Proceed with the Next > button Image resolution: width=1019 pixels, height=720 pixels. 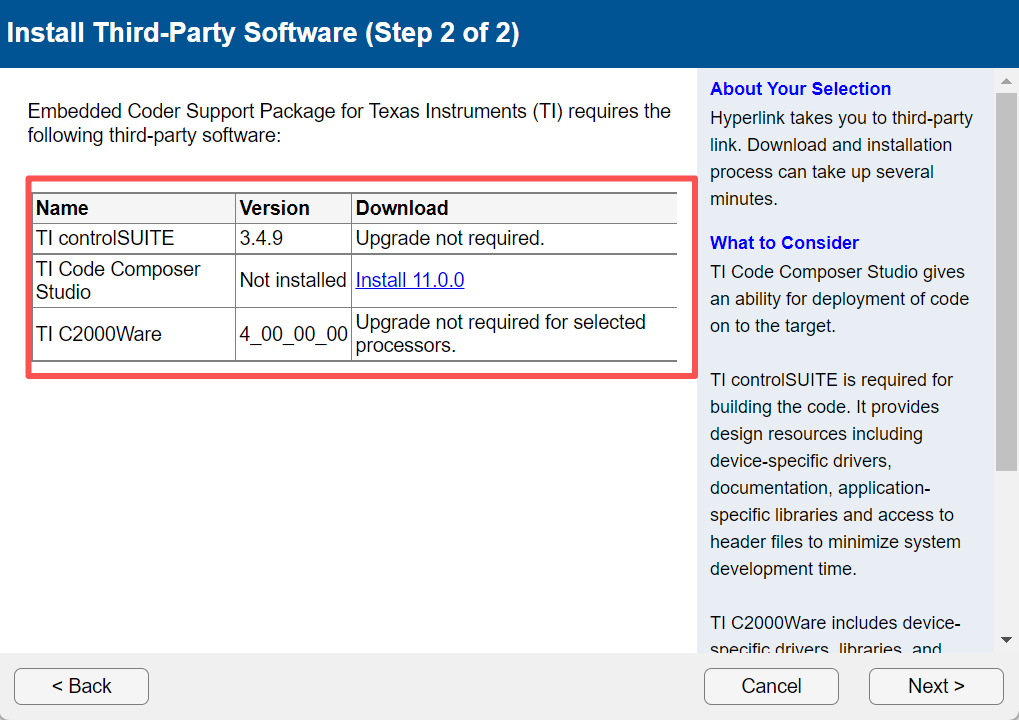[x=936, y=686]
